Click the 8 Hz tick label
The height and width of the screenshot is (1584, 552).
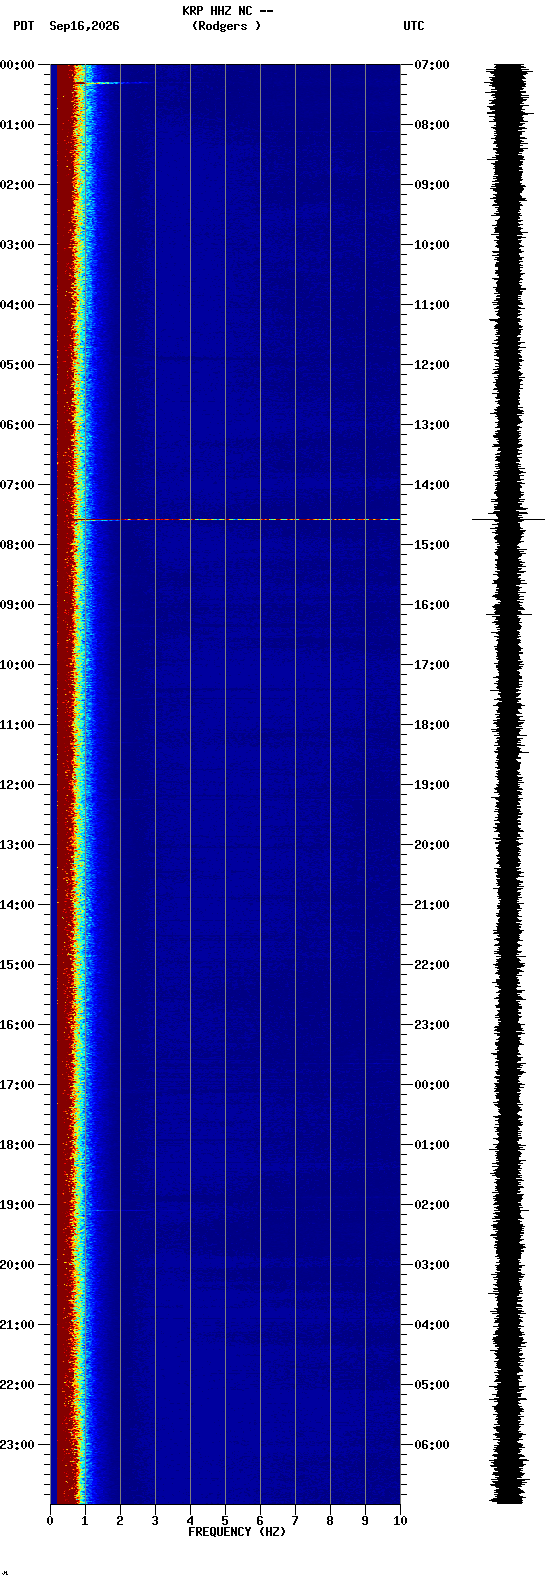(x=330, y=1522)
